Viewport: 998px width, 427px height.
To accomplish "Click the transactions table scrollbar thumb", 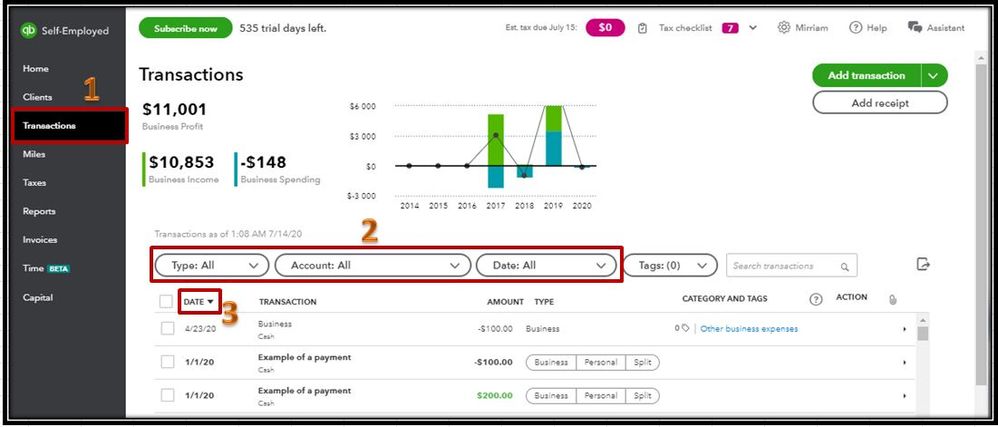I will pos(922,333).
